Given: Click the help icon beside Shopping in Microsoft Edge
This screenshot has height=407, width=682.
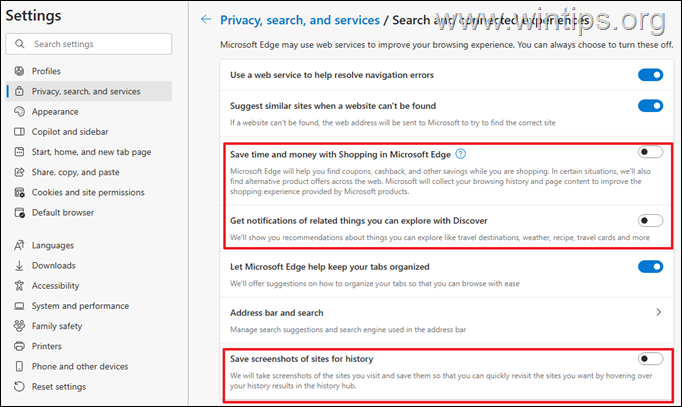Looking at the screenshot, I should click(x=460, y=154).
